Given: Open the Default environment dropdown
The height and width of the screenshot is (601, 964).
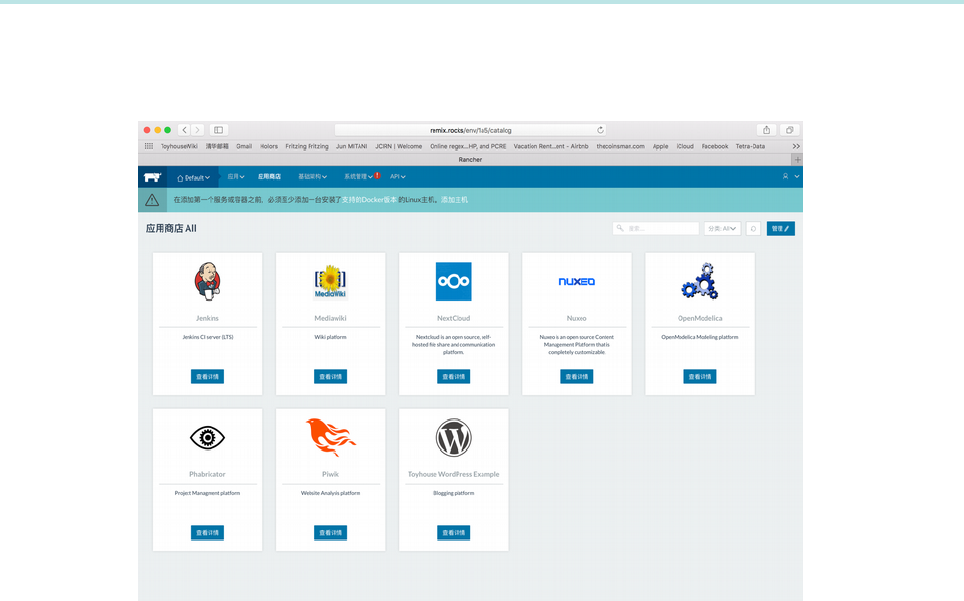Looking at the screenshot, I should [x=194, y=178].
